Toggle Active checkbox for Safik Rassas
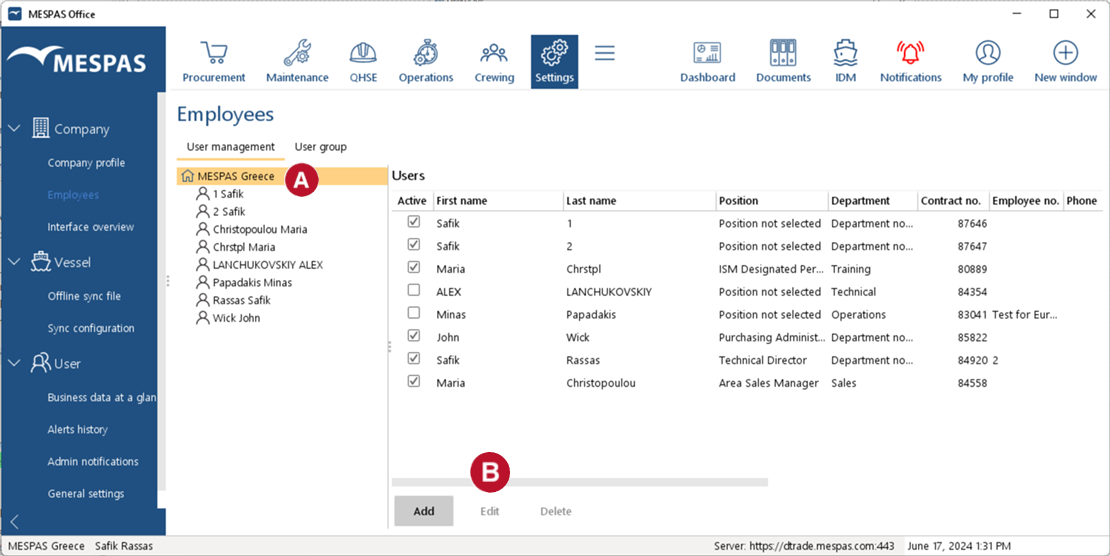Screen dimensions: 1110x556 click(x=414, y=358)
